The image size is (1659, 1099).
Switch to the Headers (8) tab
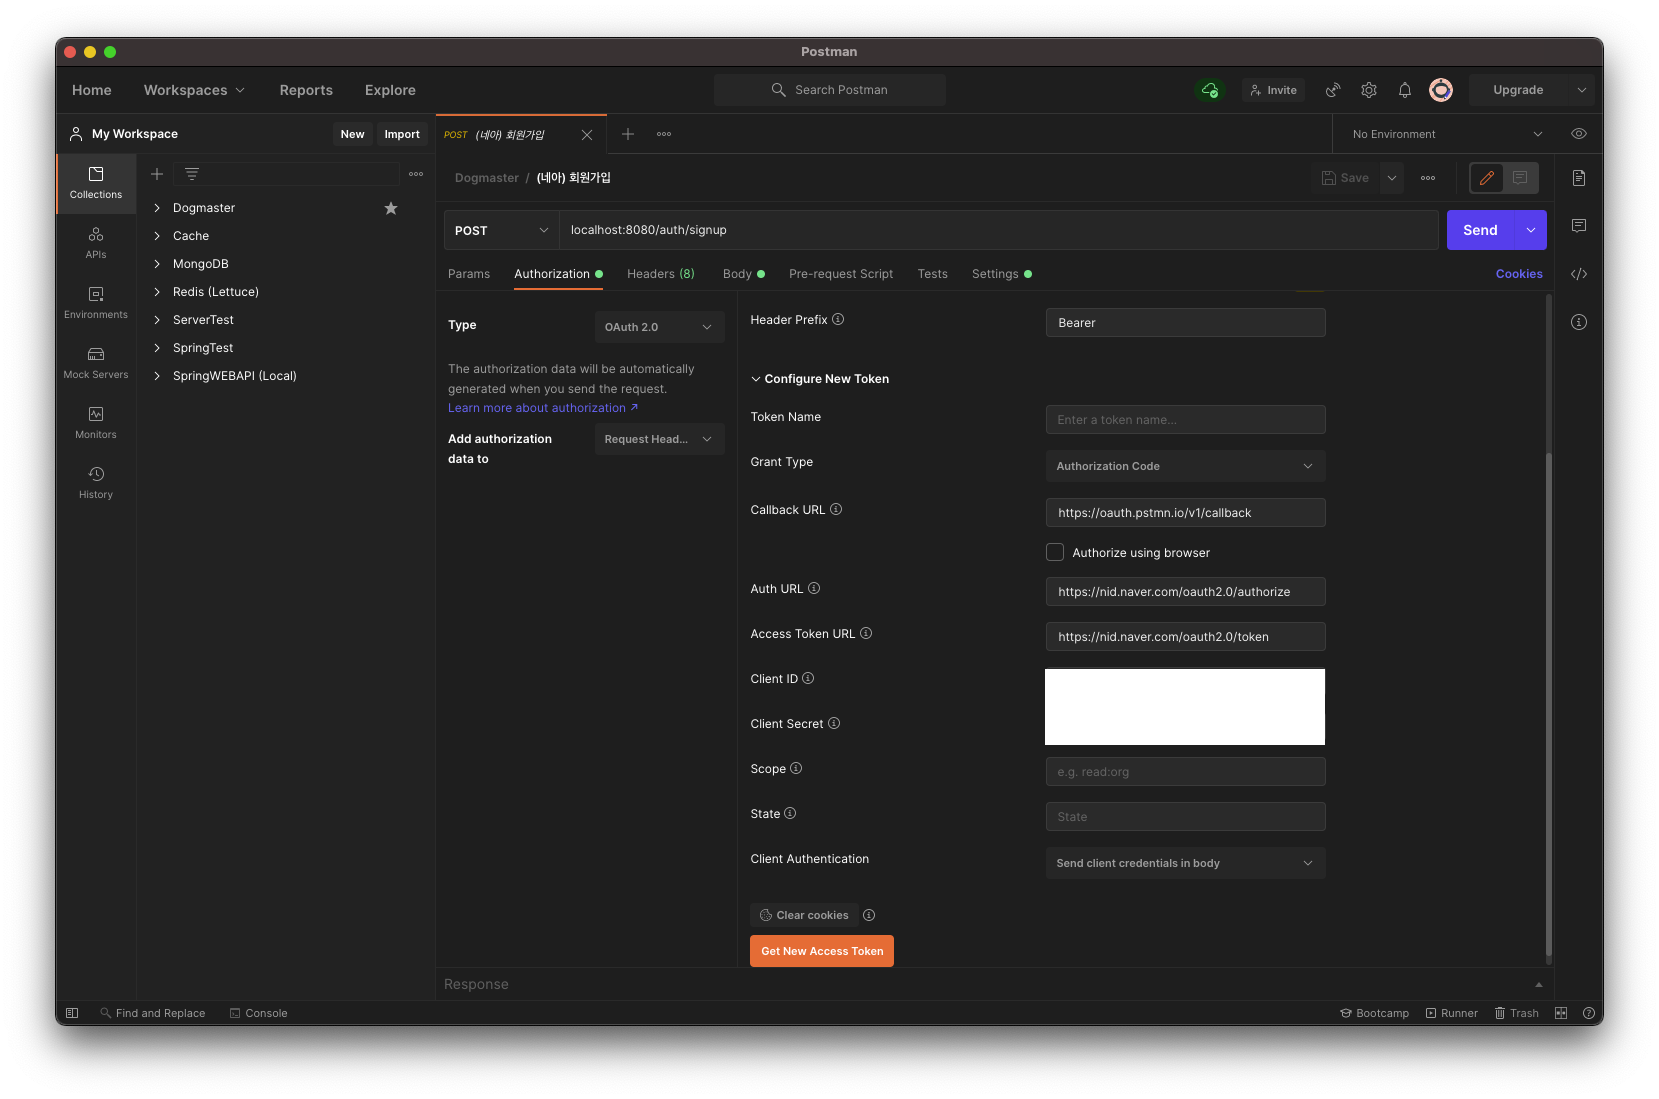pos(661,274)
